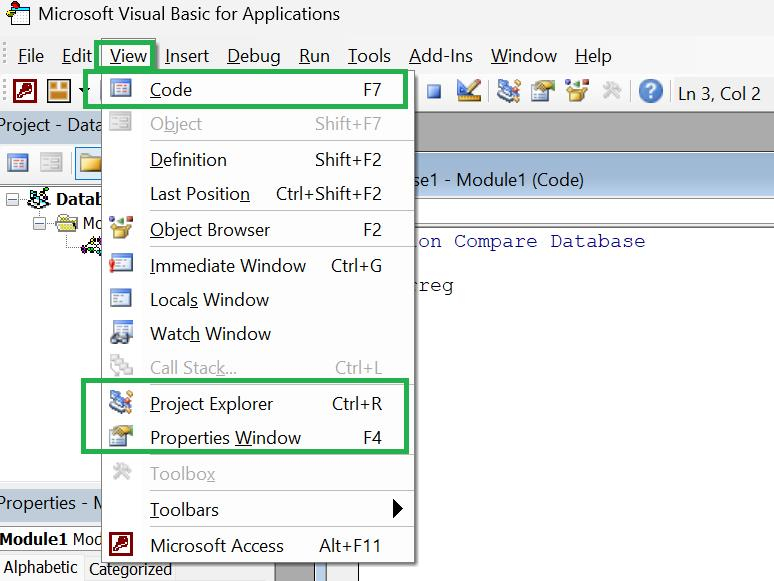Image resolution: width=774 pixels, height=581 pixels.
Task: Click the Ln 3, Col 2 indicator
Action: pyautogui.click(x=719, y=93)
